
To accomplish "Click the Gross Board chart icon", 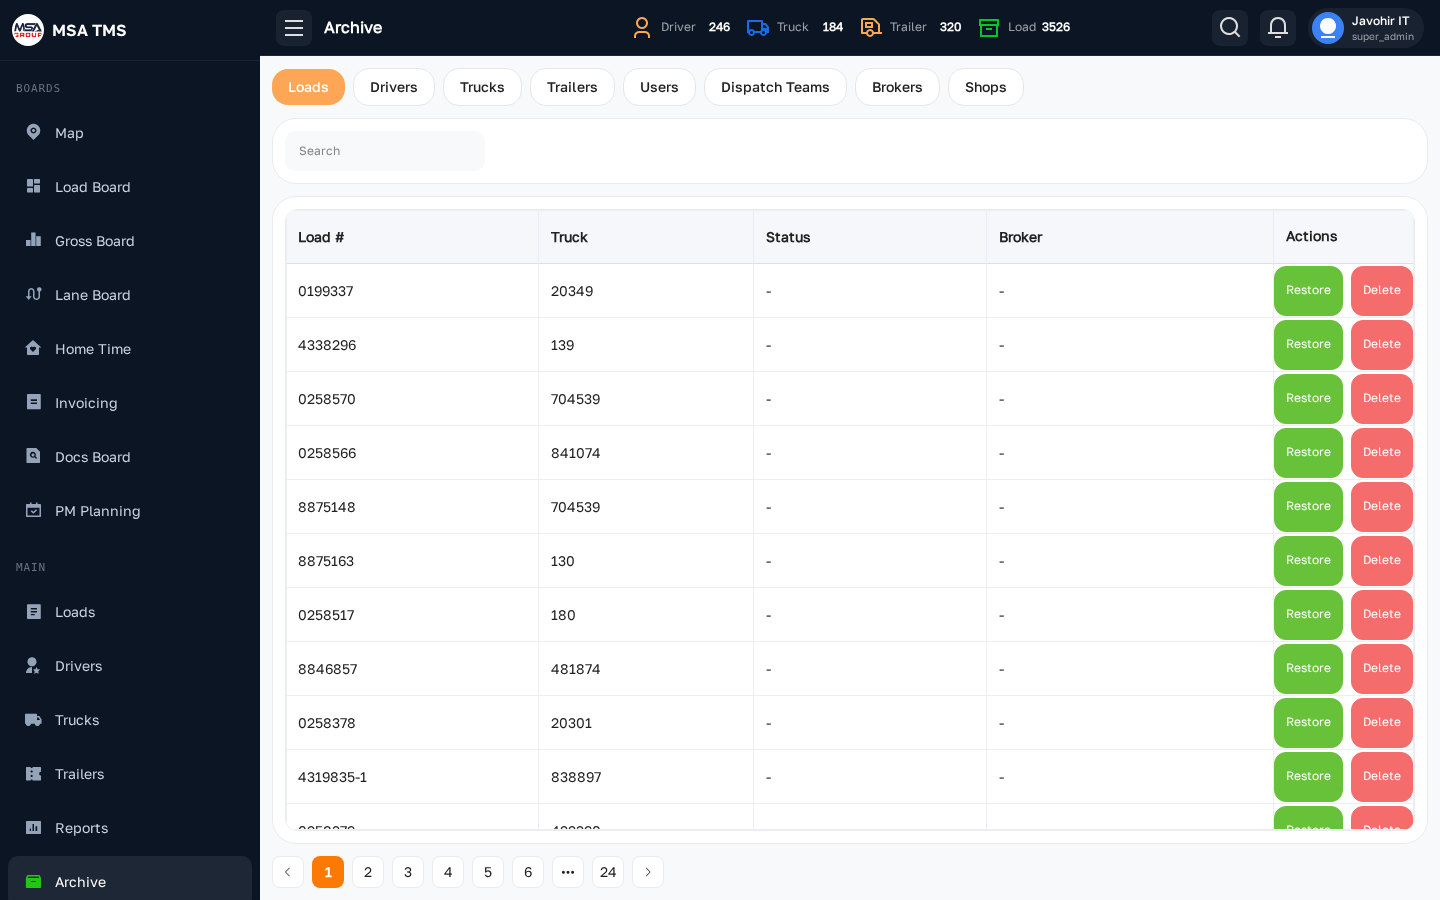I will (x=33, y=240).
